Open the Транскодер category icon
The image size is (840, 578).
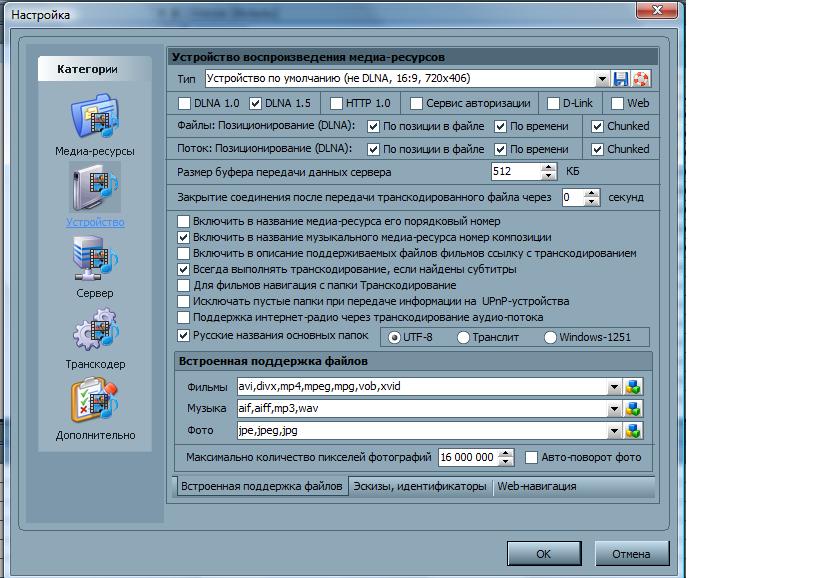point(94,332)
